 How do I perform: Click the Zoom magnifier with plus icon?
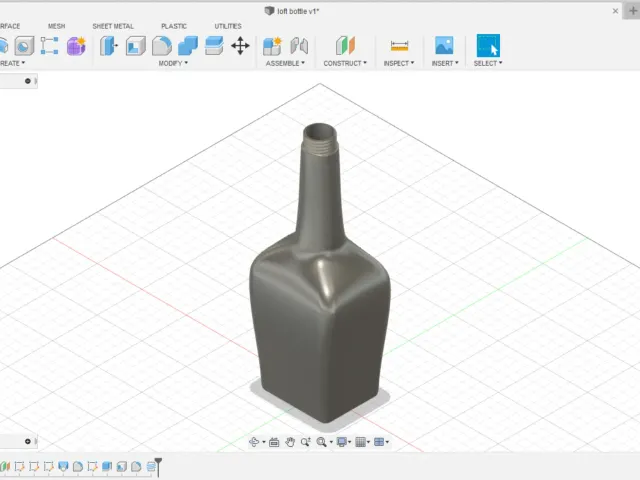click(x=305, y=442)
